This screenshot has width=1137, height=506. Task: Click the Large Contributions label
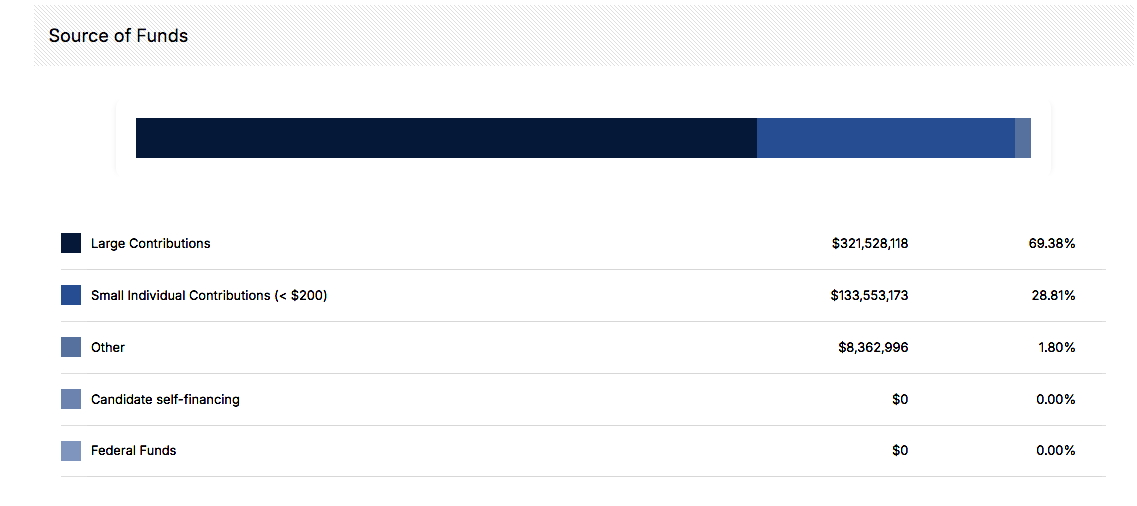point(151,244)
